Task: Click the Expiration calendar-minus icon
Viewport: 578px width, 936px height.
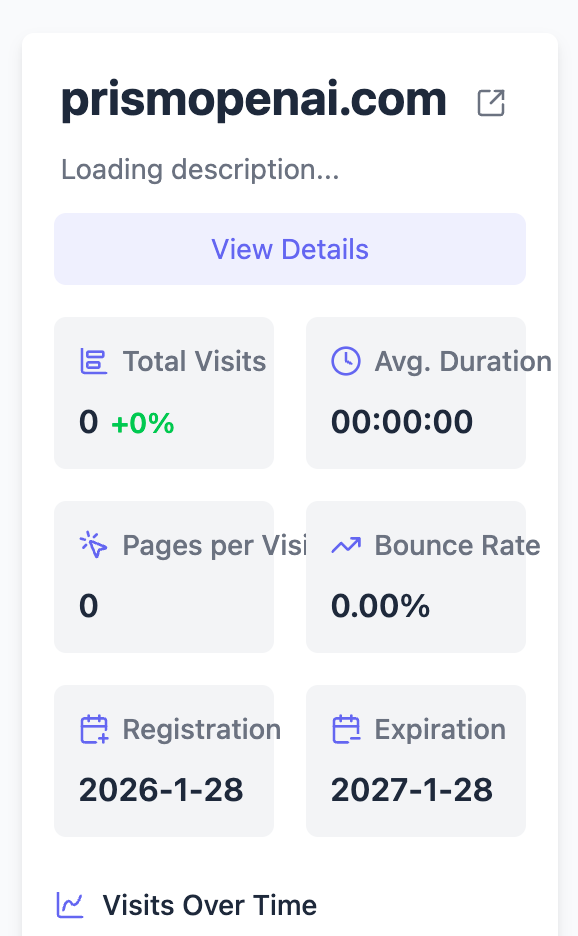Action: click(x=346, y=729)
